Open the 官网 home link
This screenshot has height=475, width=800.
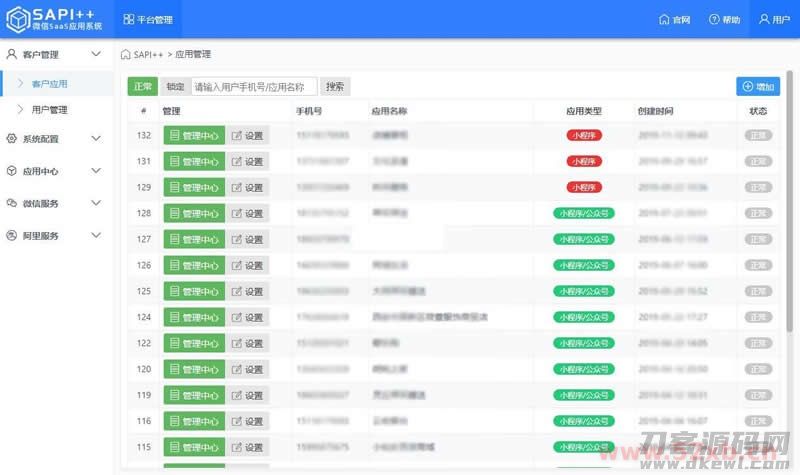[674, 19]
